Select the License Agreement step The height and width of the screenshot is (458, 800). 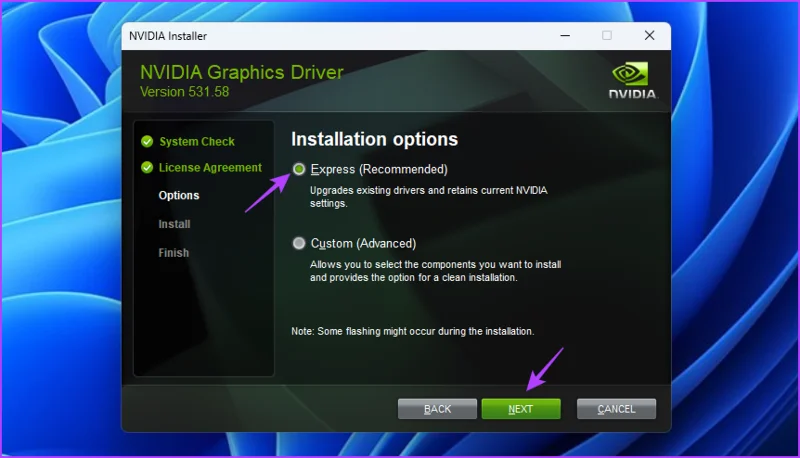[x=210, y=167]
